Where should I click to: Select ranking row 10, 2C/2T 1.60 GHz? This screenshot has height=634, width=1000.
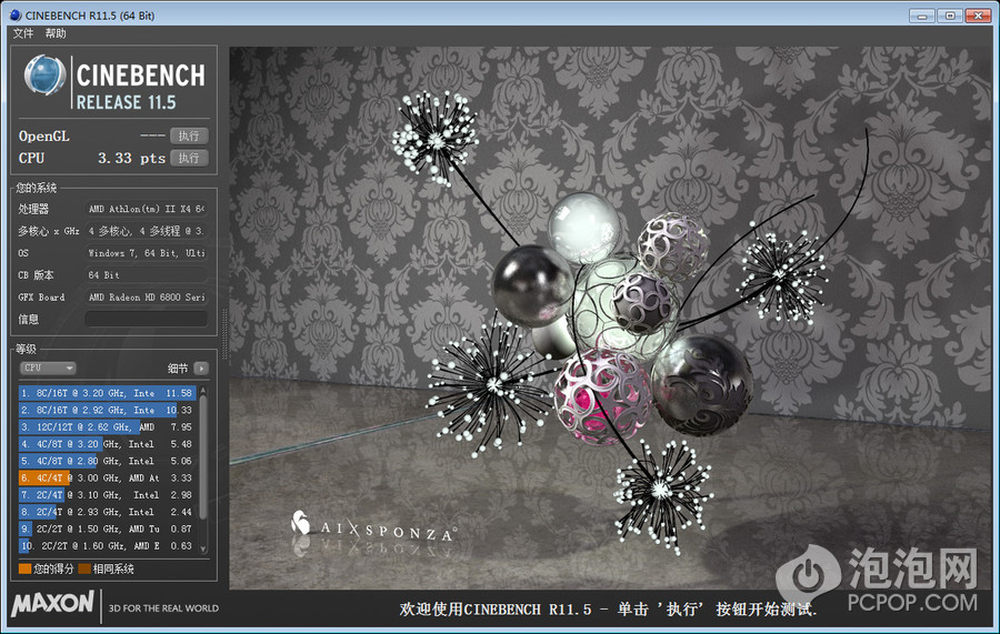[x=107, y=546]
